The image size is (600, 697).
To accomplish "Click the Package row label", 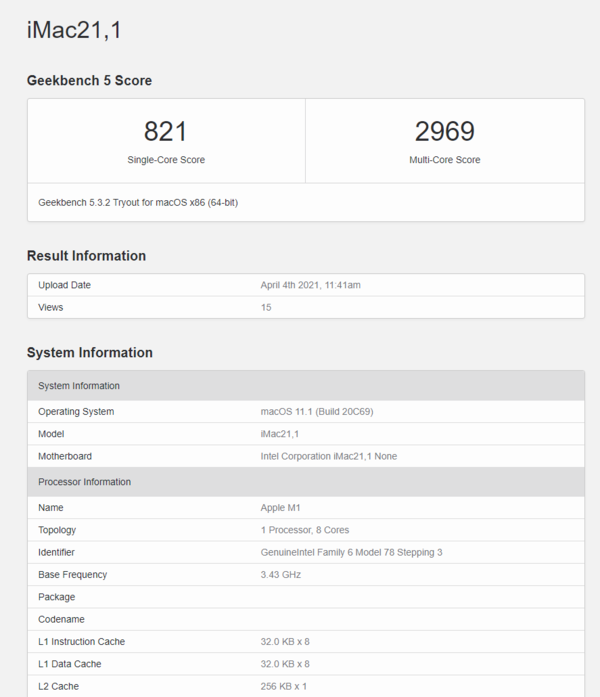I will pyautogui.click(x=56, y=597).
